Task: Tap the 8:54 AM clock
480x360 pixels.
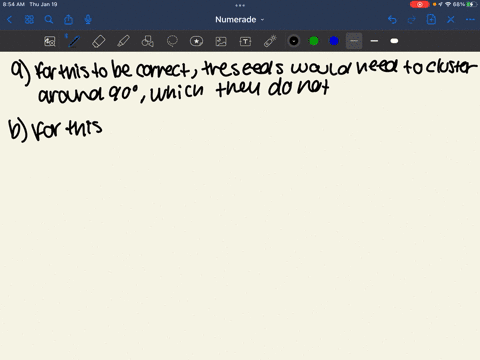Action: click(x=14, y=4)
